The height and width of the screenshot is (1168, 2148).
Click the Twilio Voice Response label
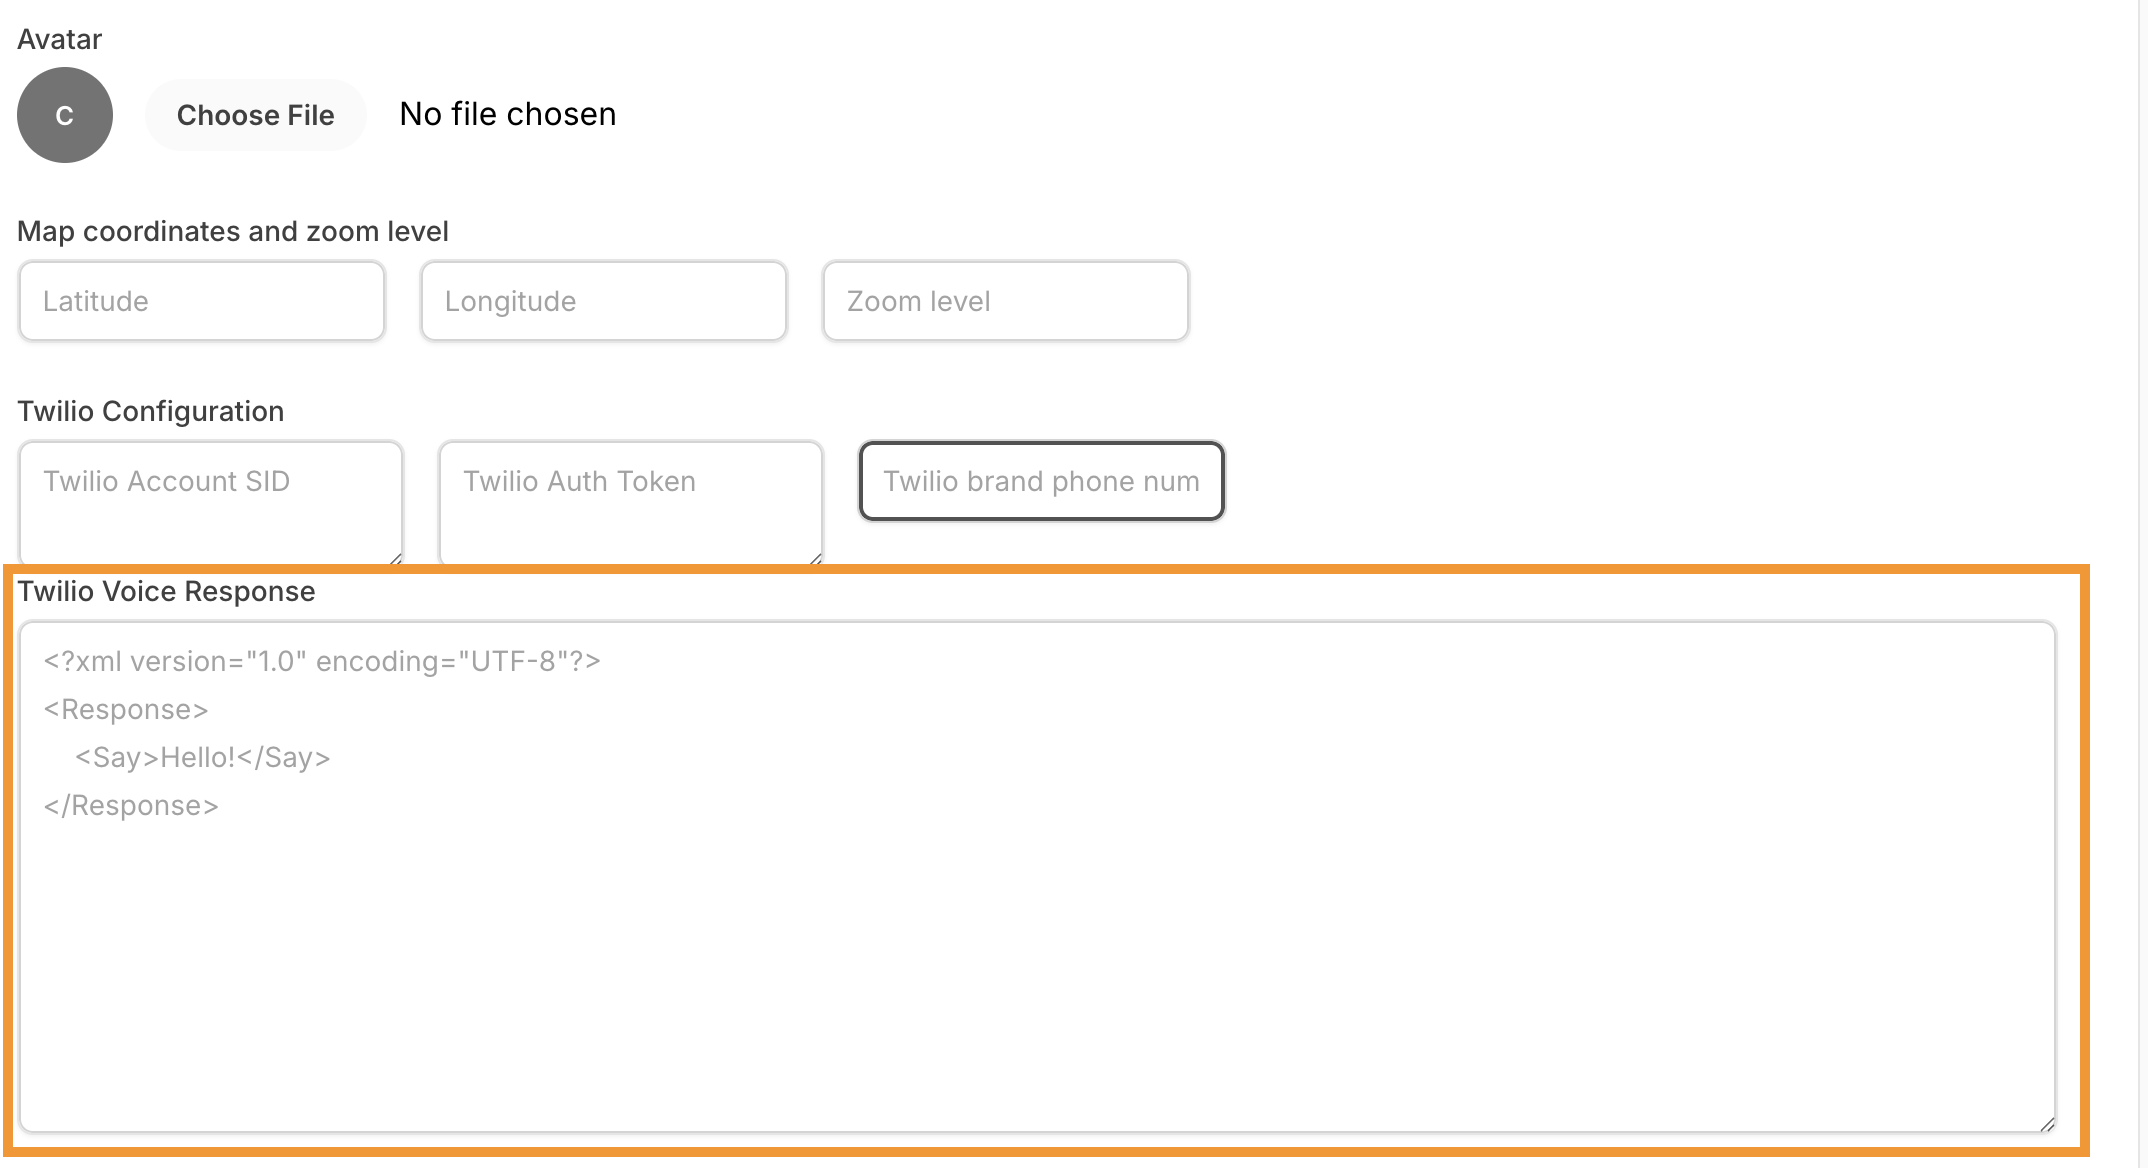166,591
